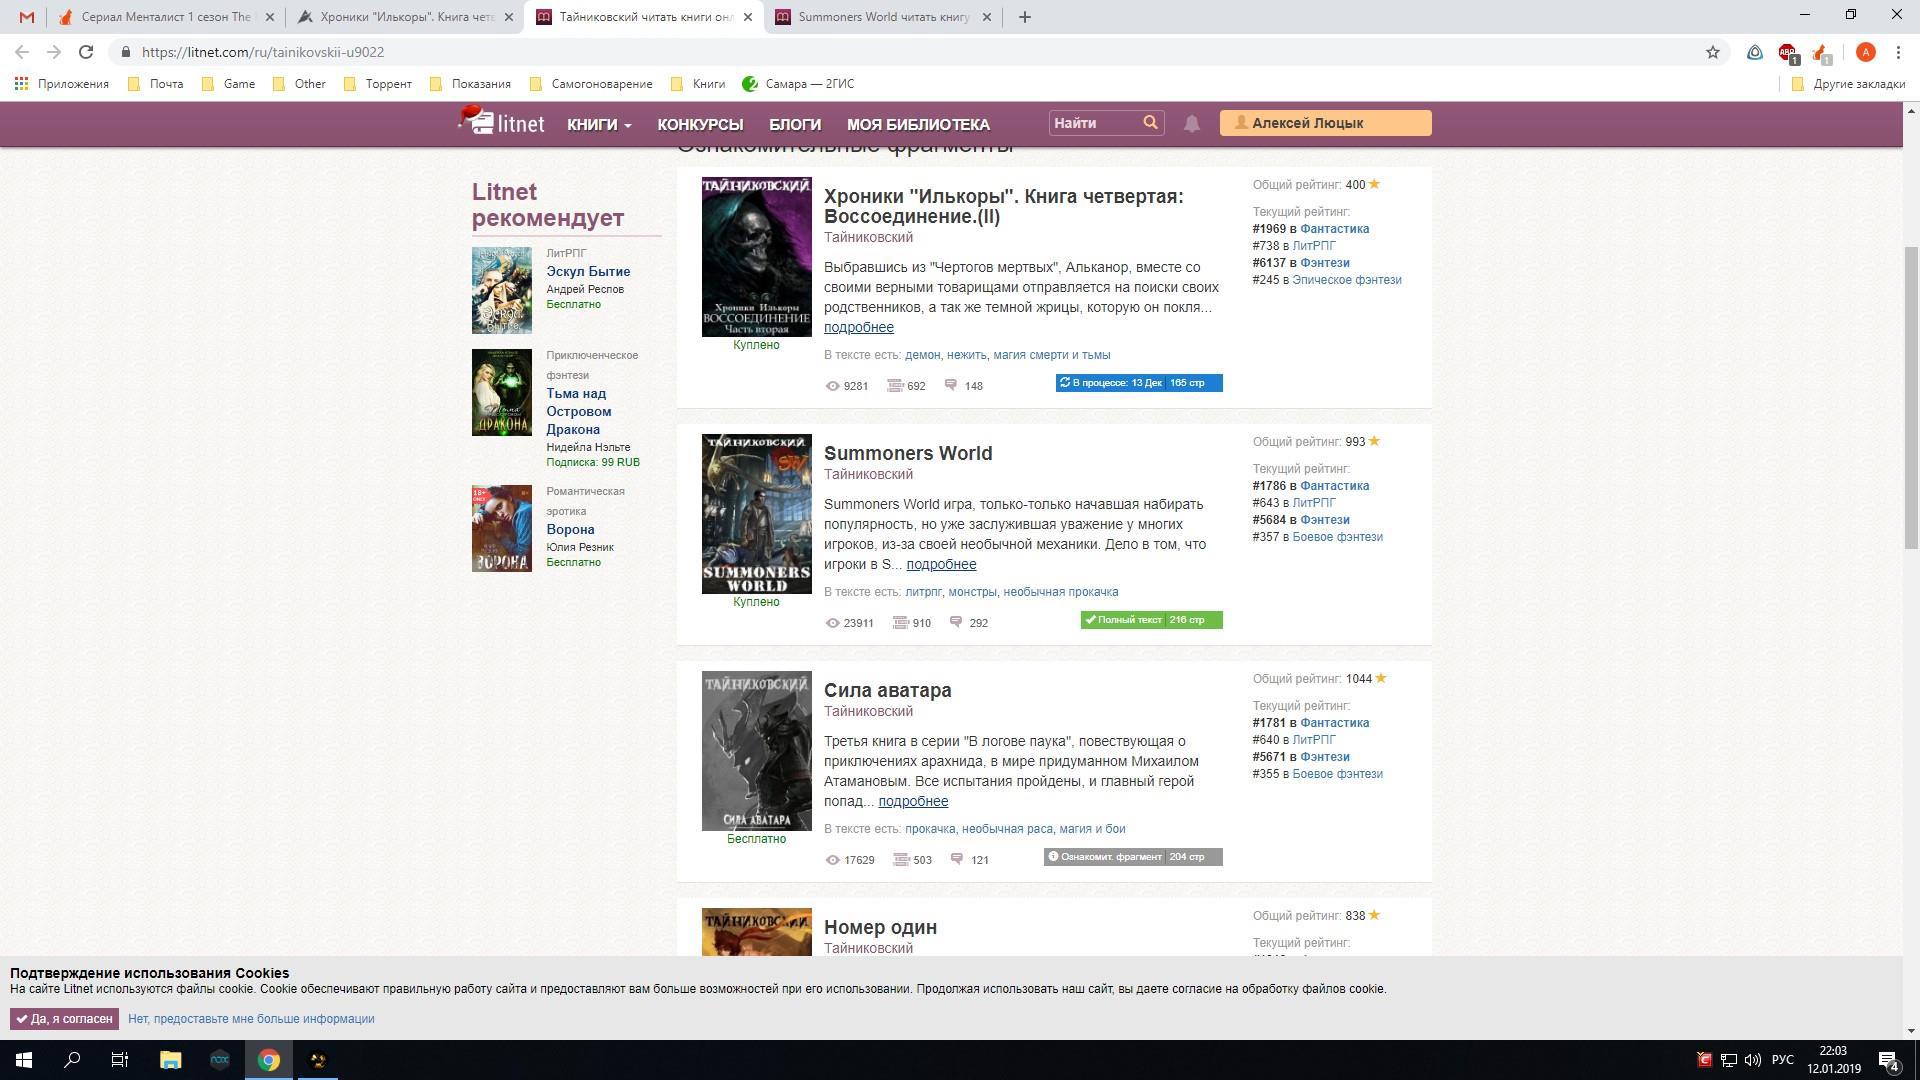Open Сила аватара book cover thumbnail
The height and width of the screenshot is (1080, 1920).
tap(756, 751)
